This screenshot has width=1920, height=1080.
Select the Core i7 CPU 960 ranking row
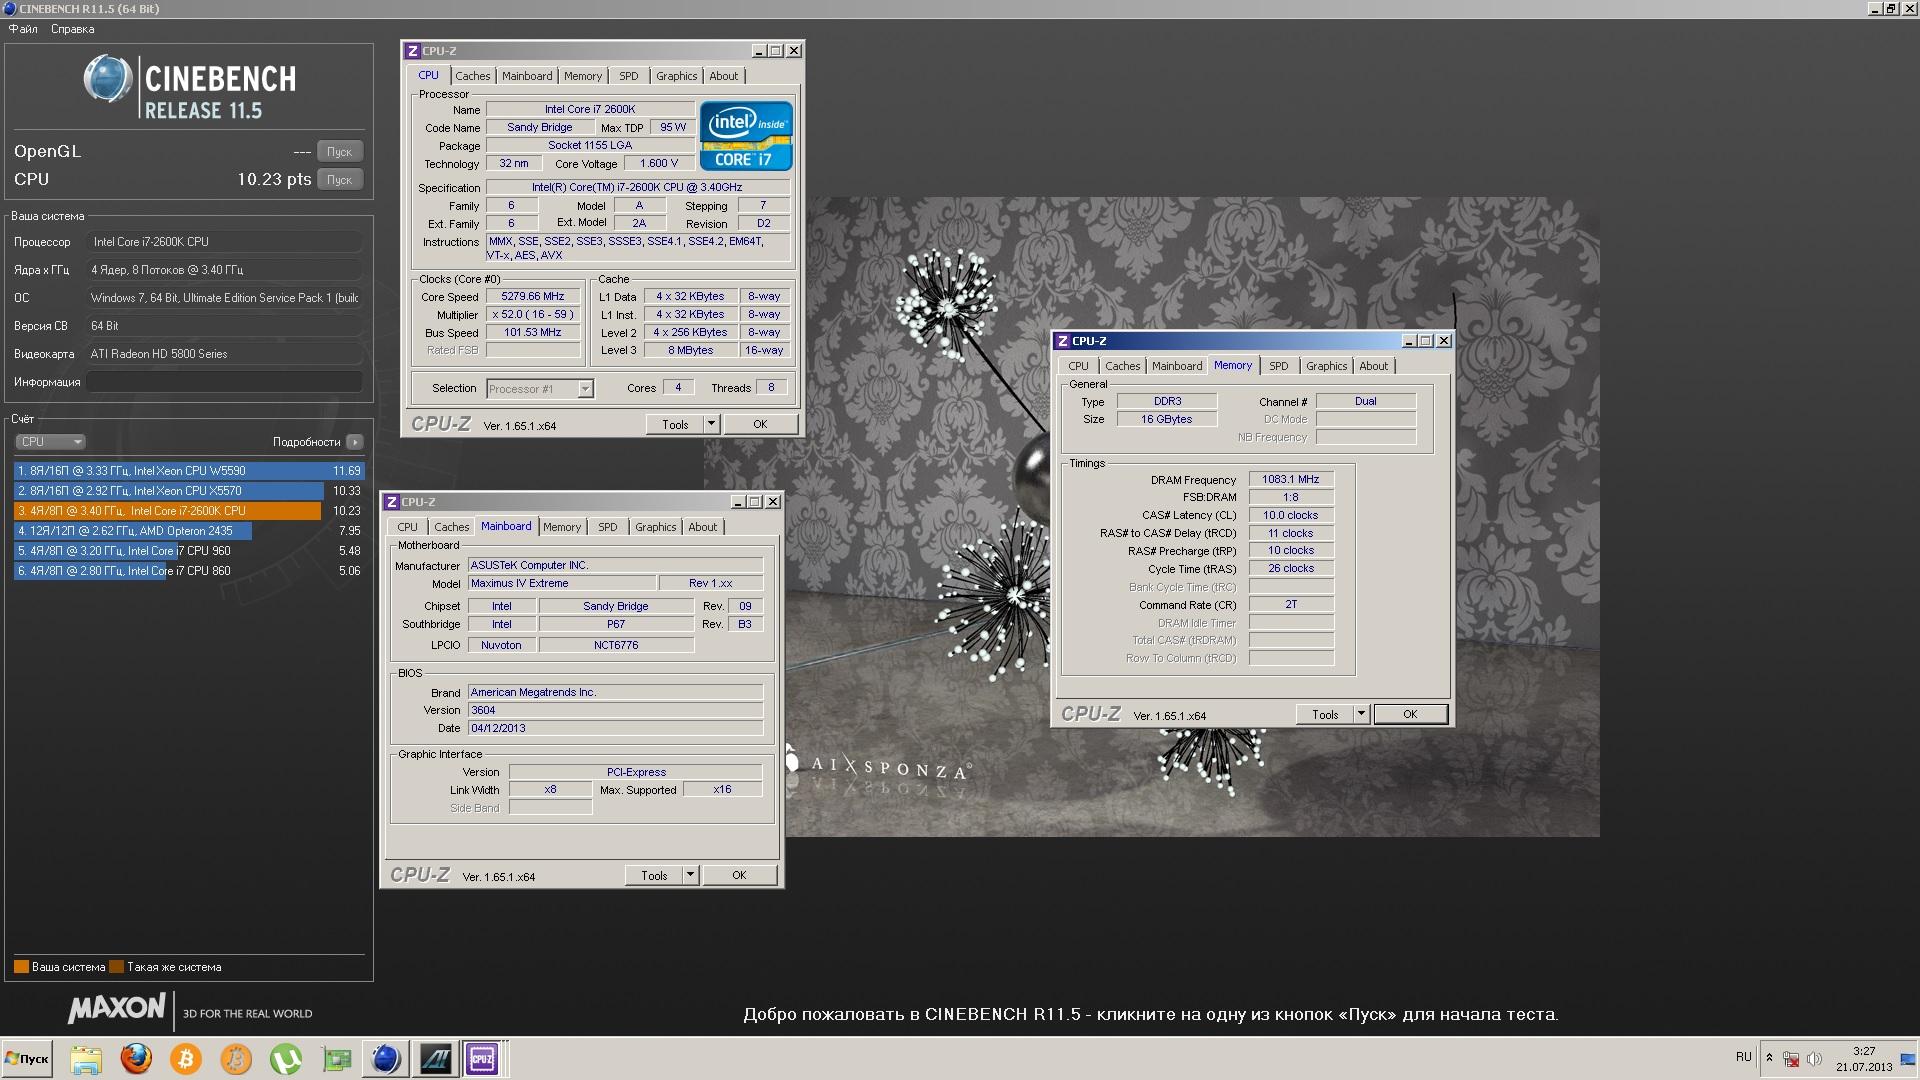coord(189,551)
